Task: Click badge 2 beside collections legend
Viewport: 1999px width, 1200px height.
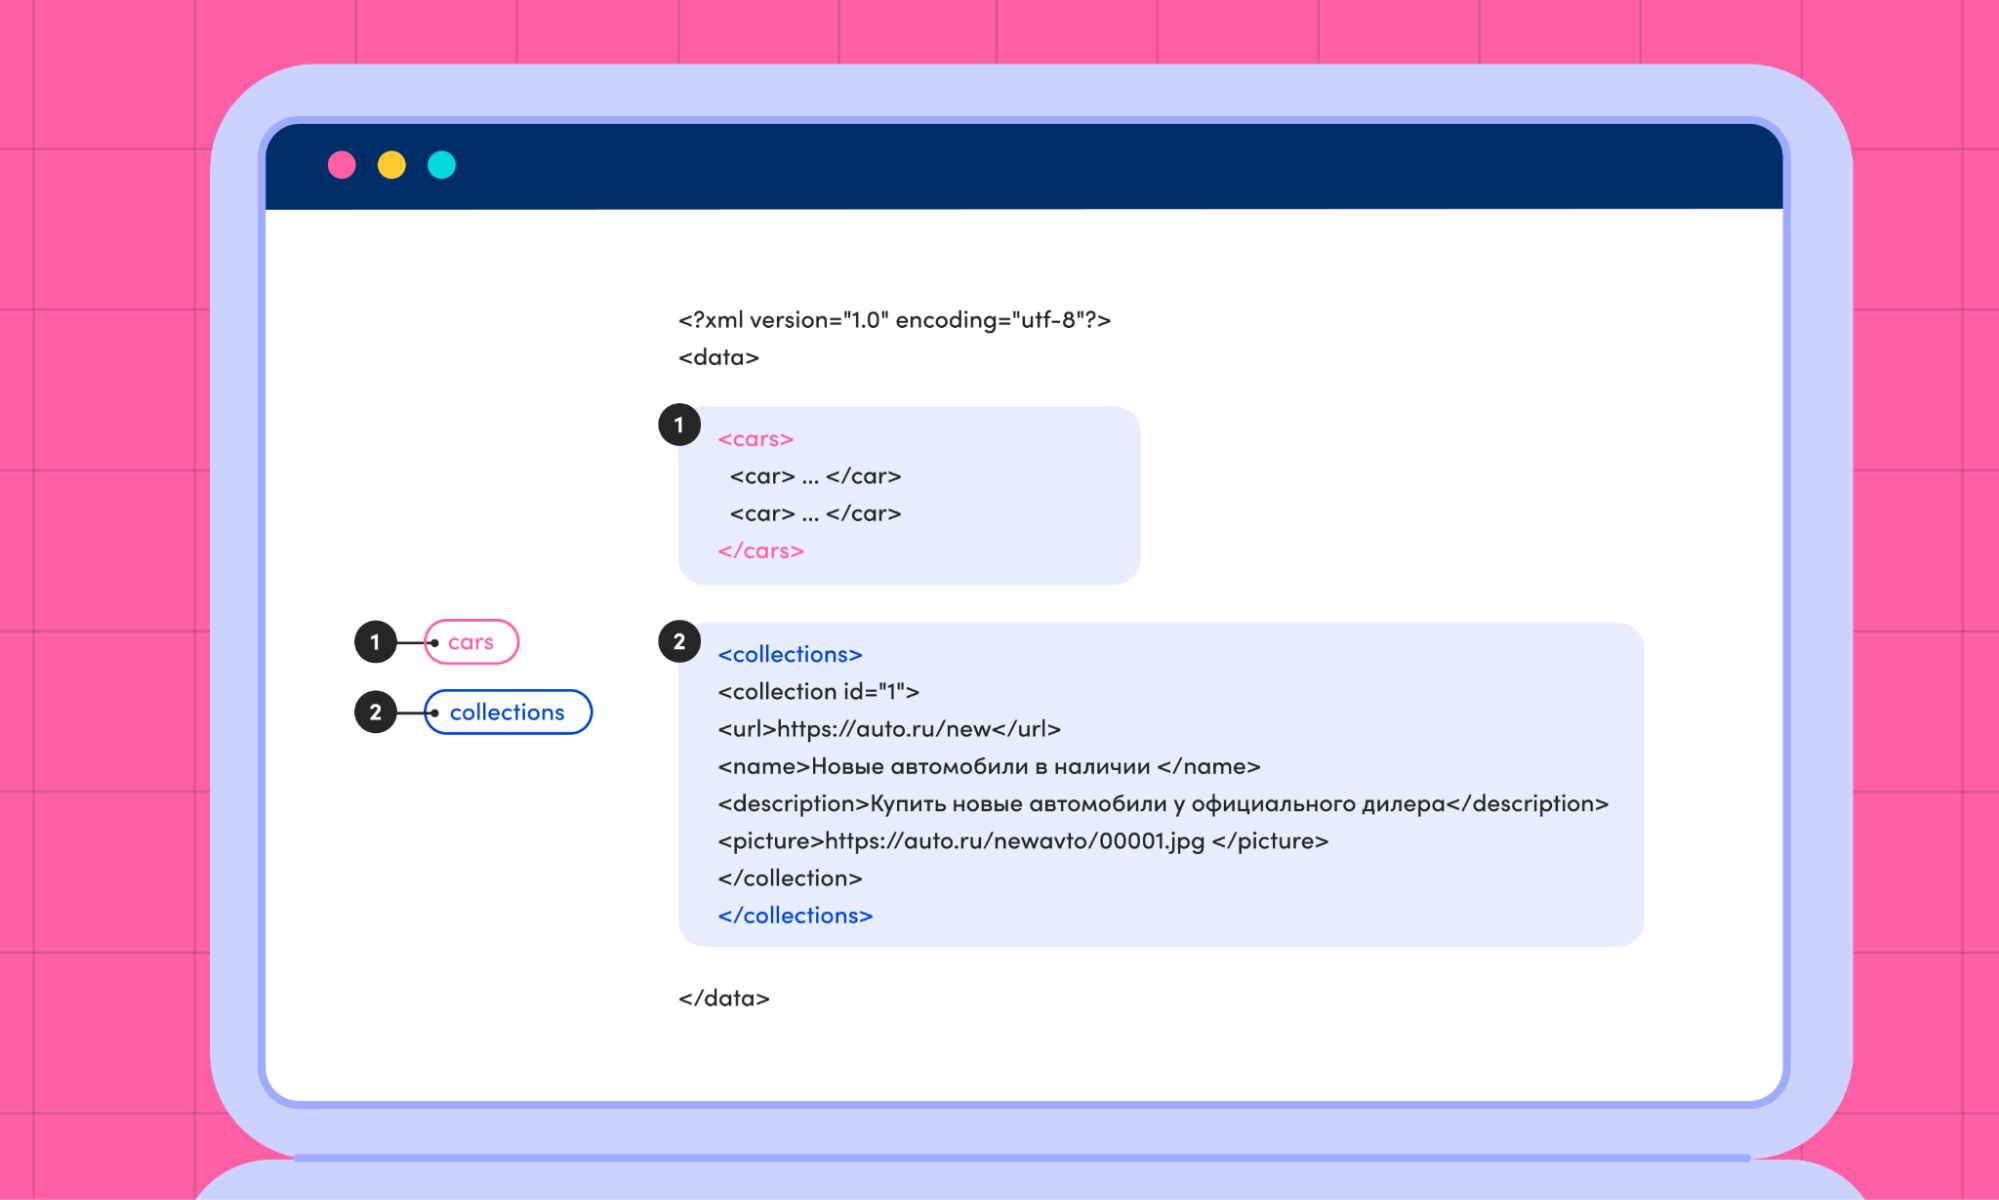Action: [376, 712]
